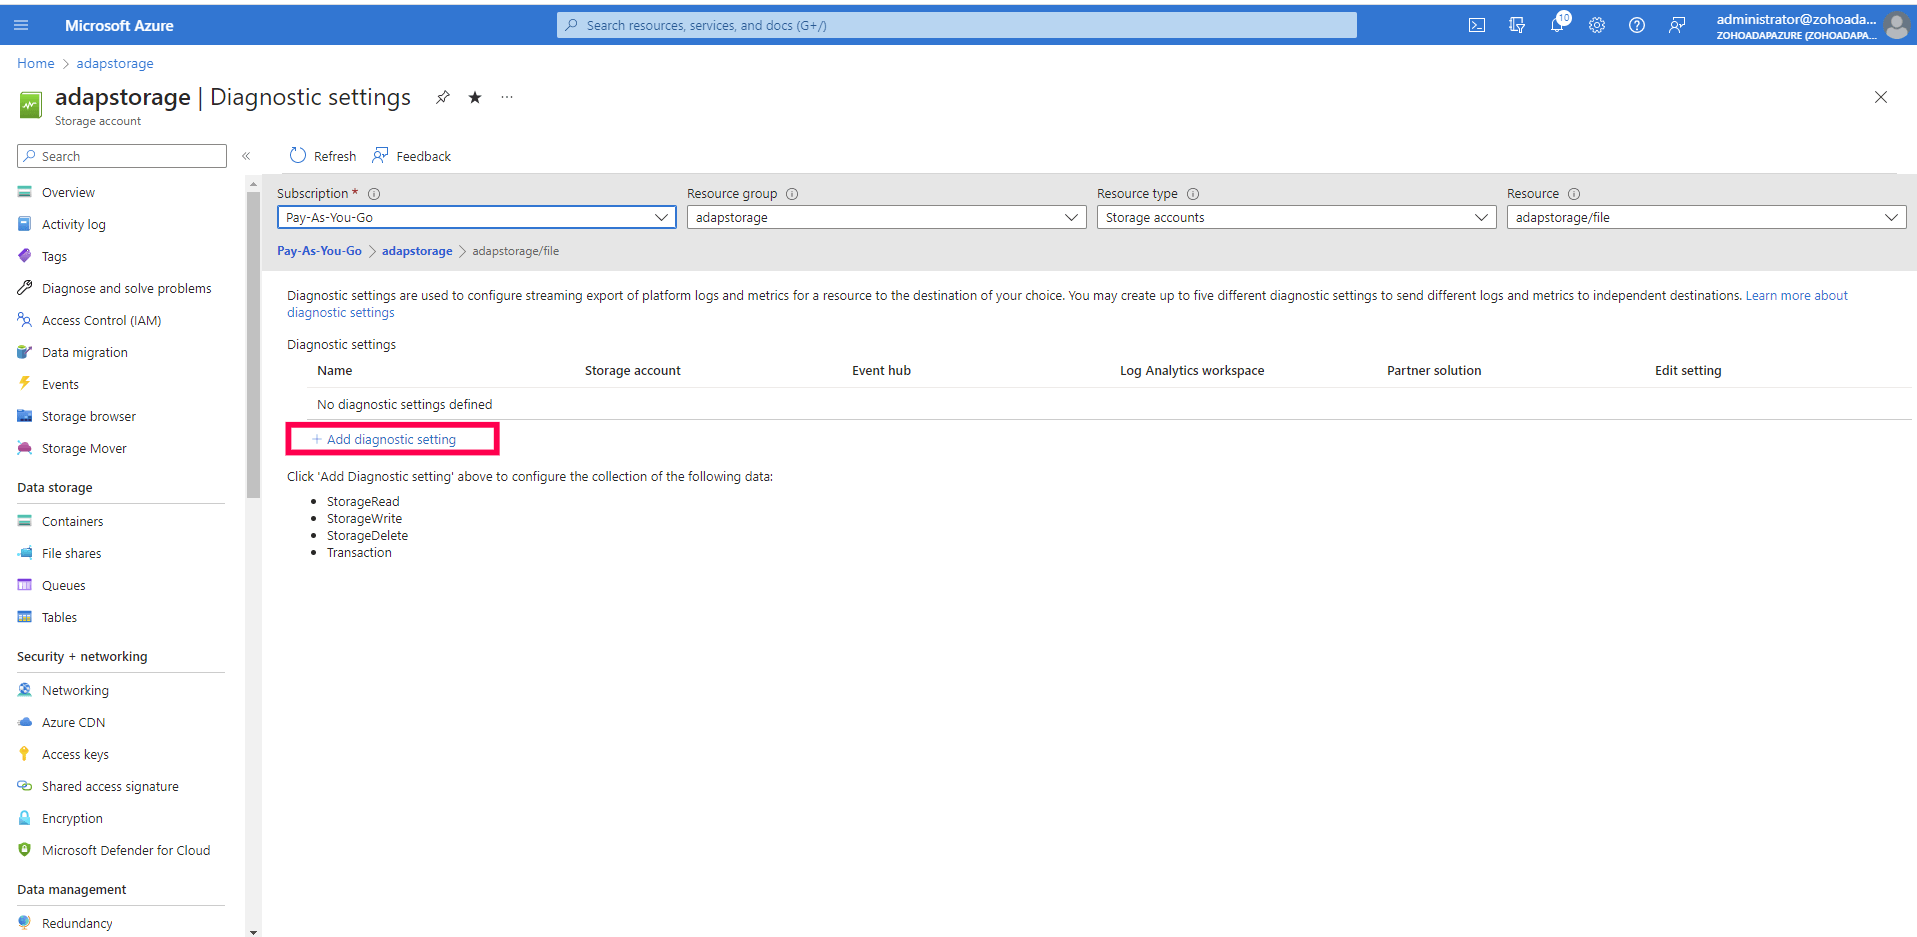Open Shared access signature settings
1917x937 pixels.
[x=110, y=785]
